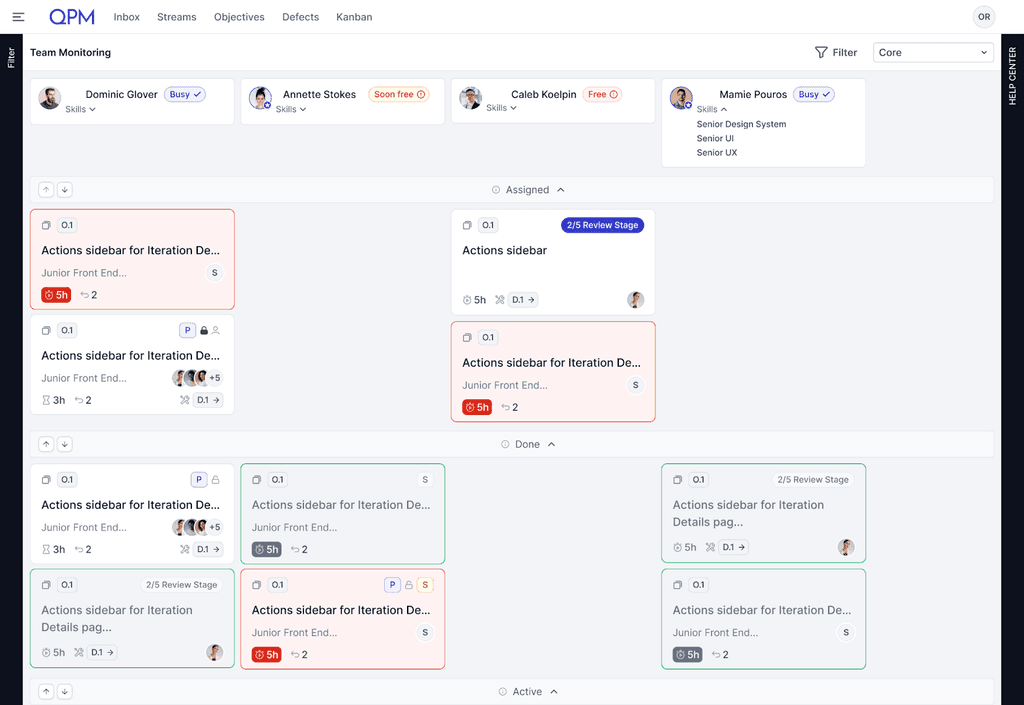Click the copy icon on the first Assigned card
The height and width of the screenshot is (705, 1024).
click(x=46, y=225)
